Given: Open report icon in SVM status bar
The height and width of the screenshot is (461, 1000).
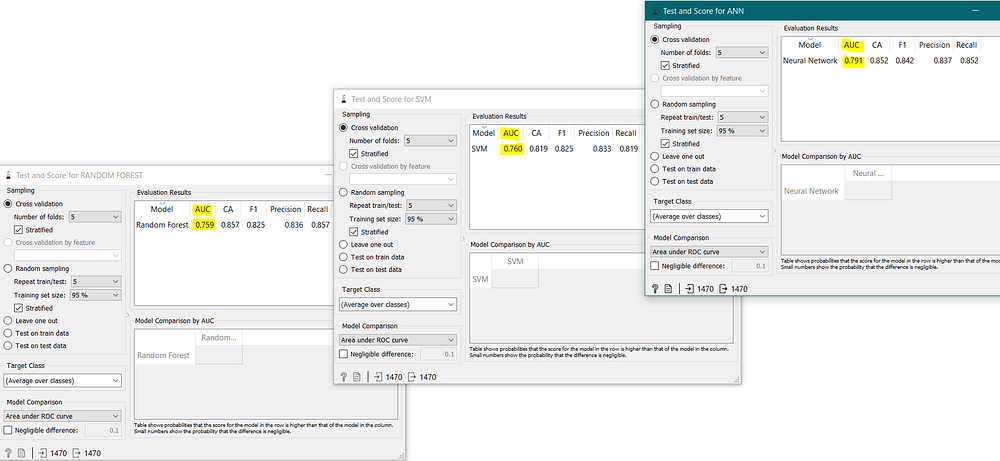Looking at the screenshot, I should click(357, 377).
